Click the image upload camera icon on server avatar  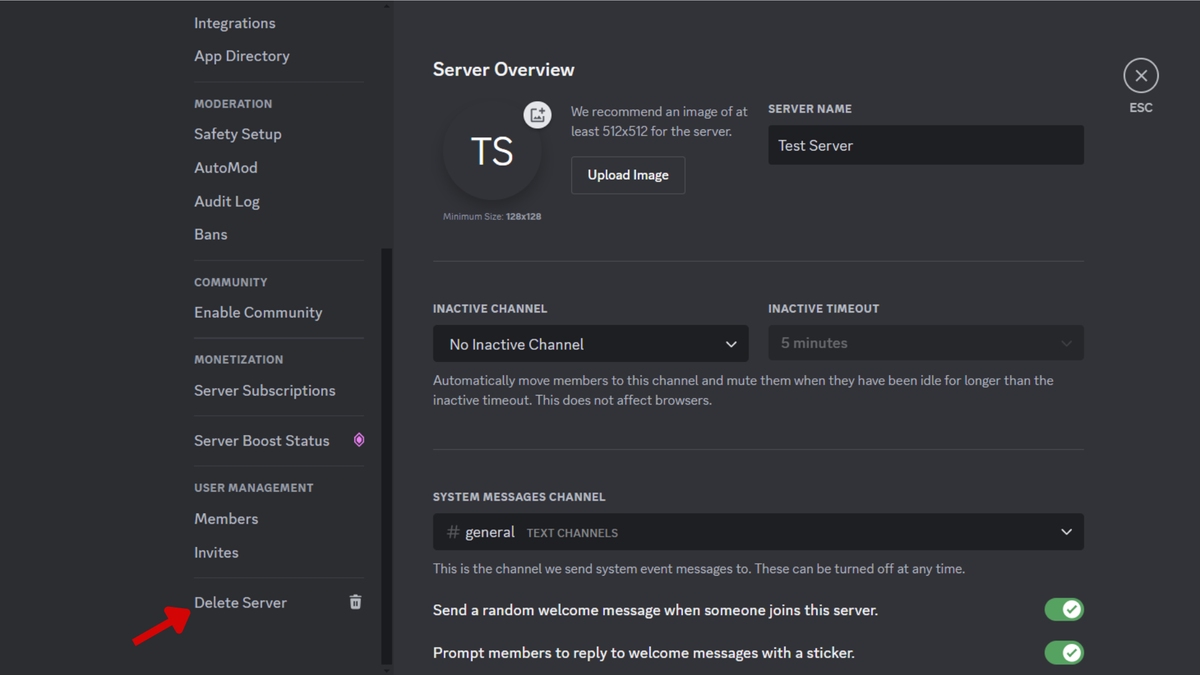coord(537,114)
